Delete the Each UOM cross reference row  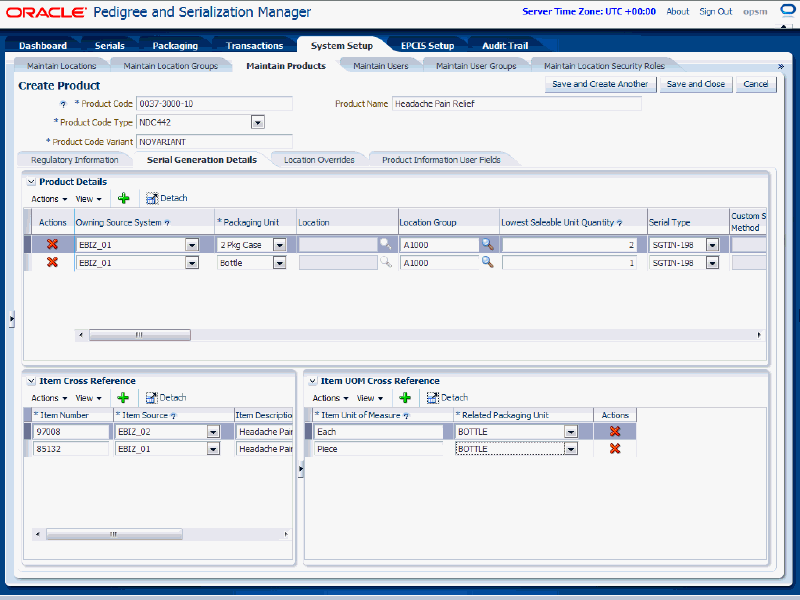[x=615, y=431]
